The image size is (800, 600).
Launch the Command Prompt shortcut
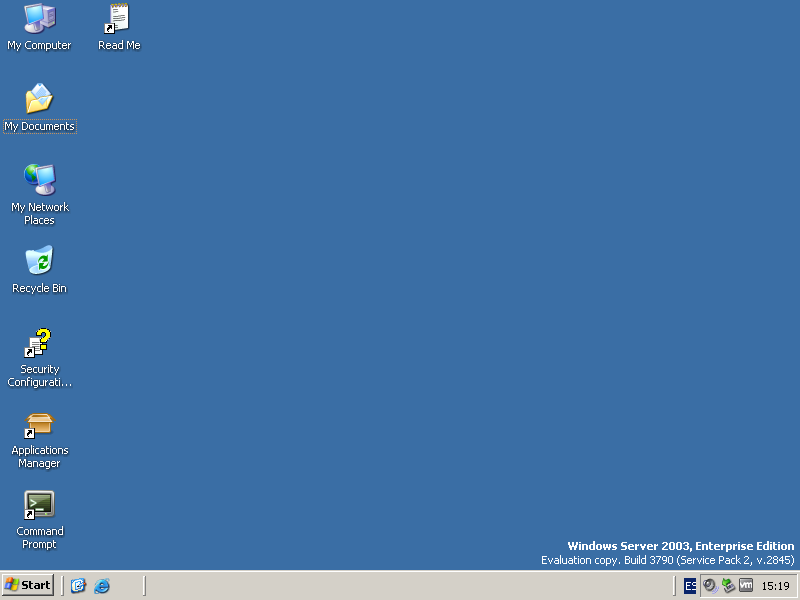click(40, 505)
